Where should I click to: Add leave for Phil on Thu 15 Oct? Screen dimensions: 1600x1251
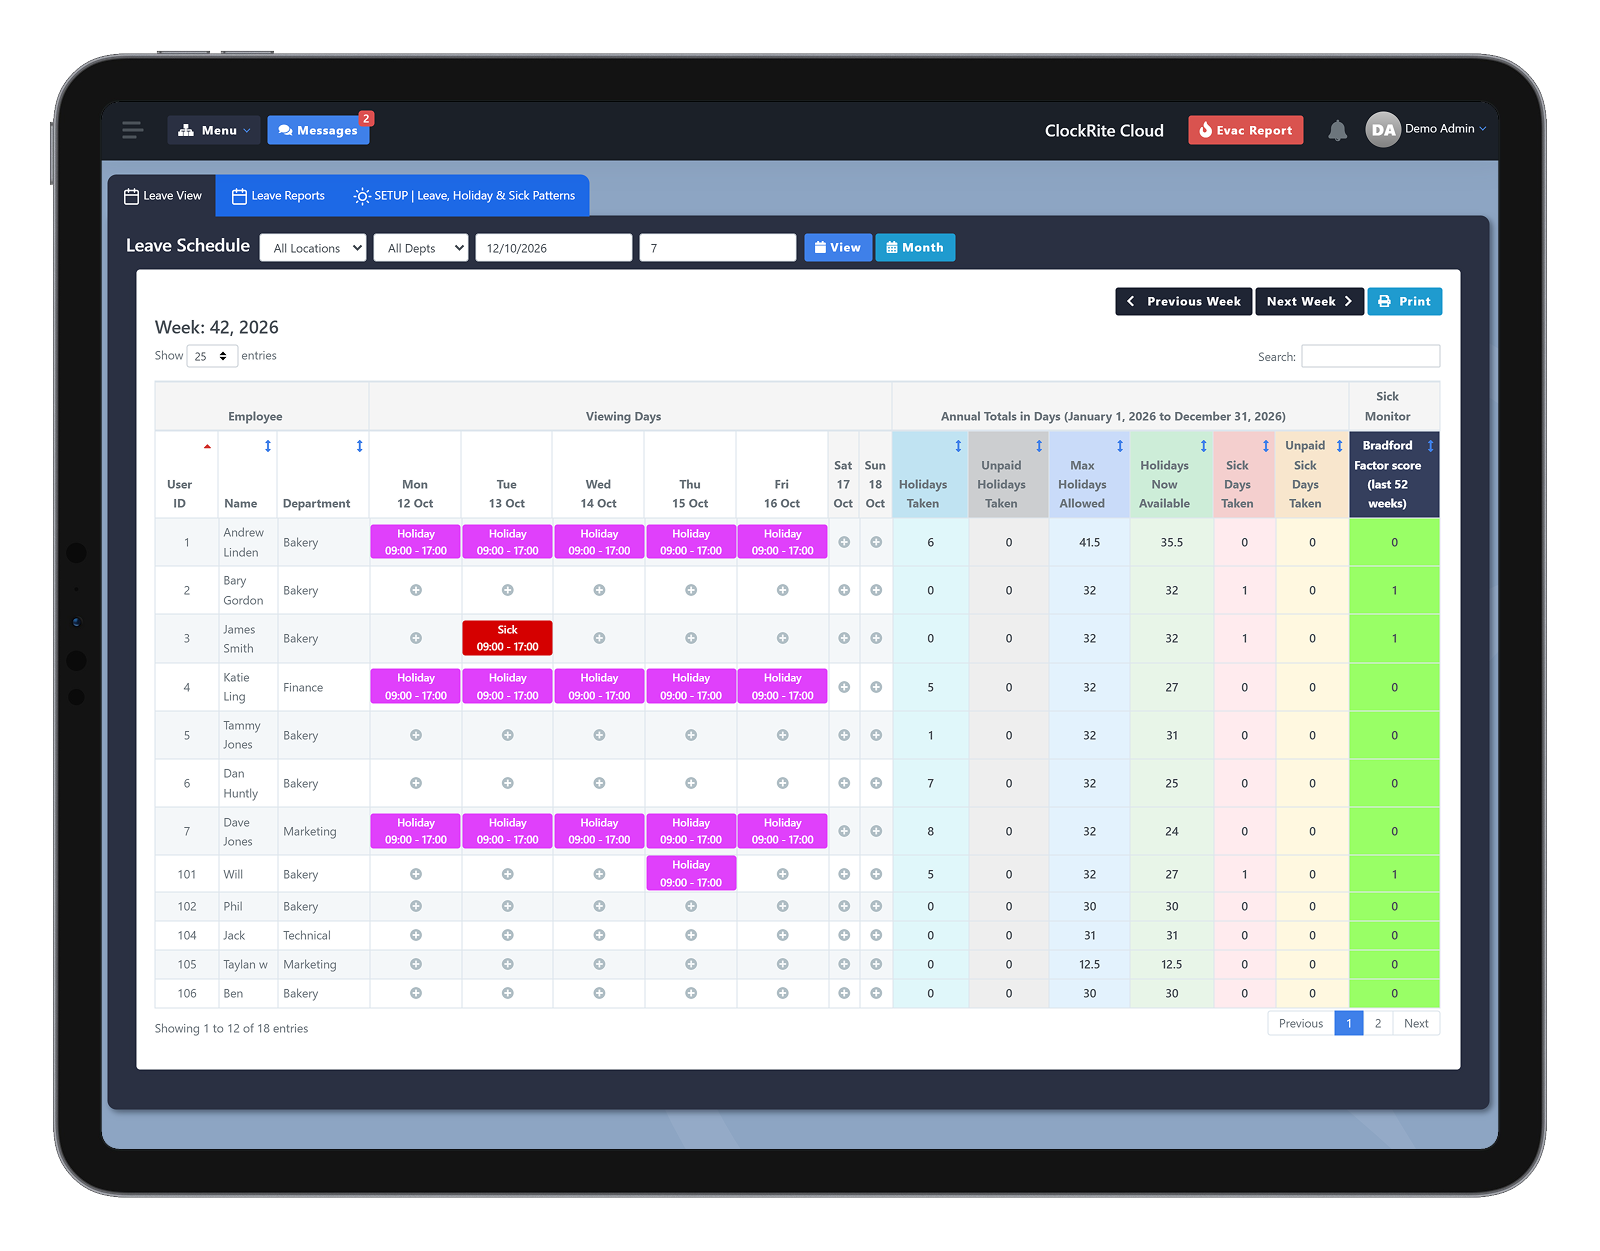(691, 906)
